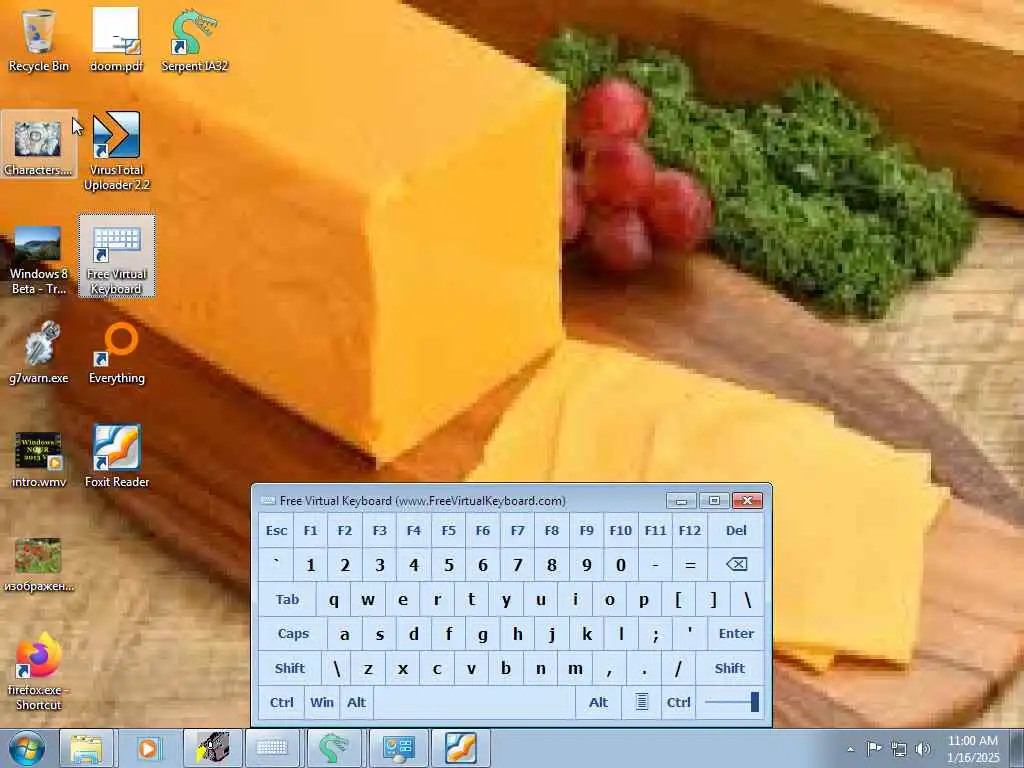
Task: Click the letter m key
Action: click(575, 668)
